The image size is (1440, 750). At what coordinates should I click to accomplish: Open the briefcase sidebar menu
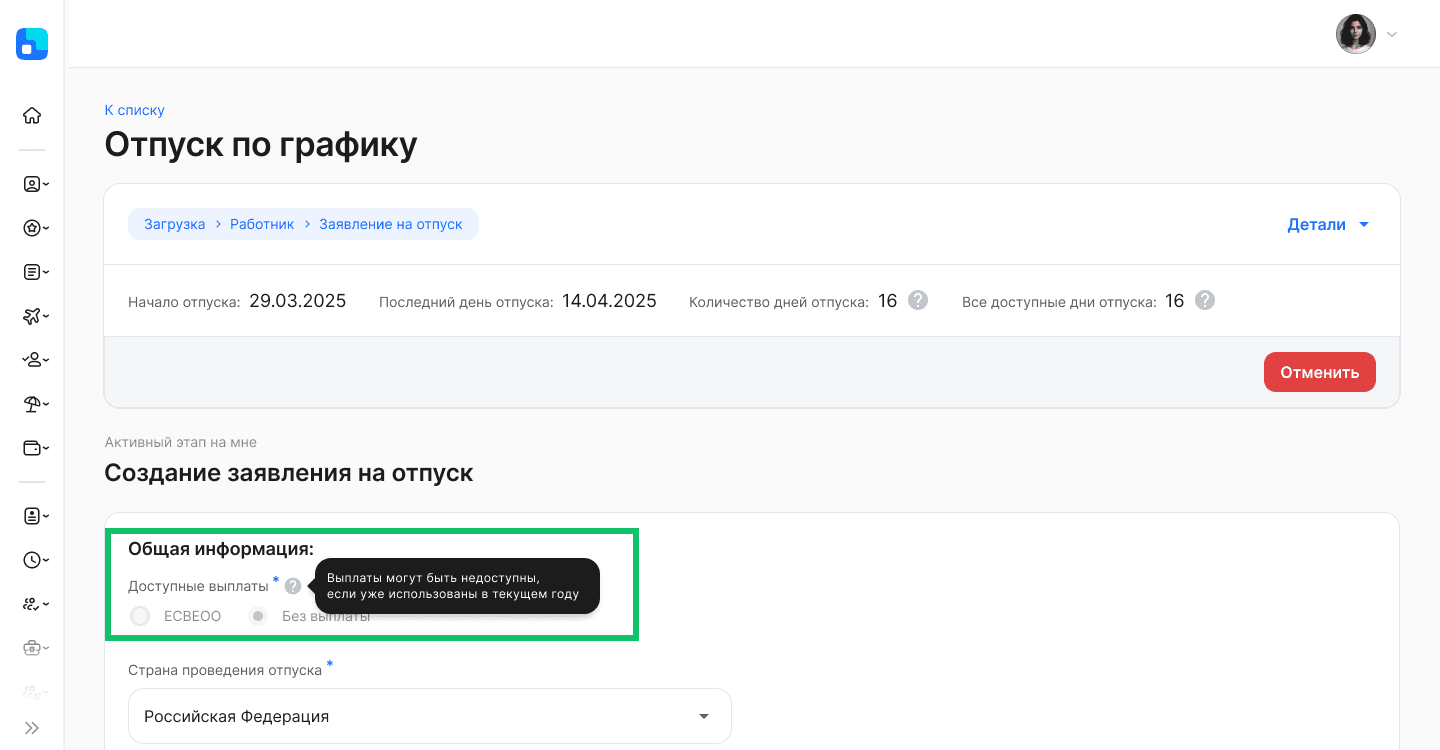(36, 648)
